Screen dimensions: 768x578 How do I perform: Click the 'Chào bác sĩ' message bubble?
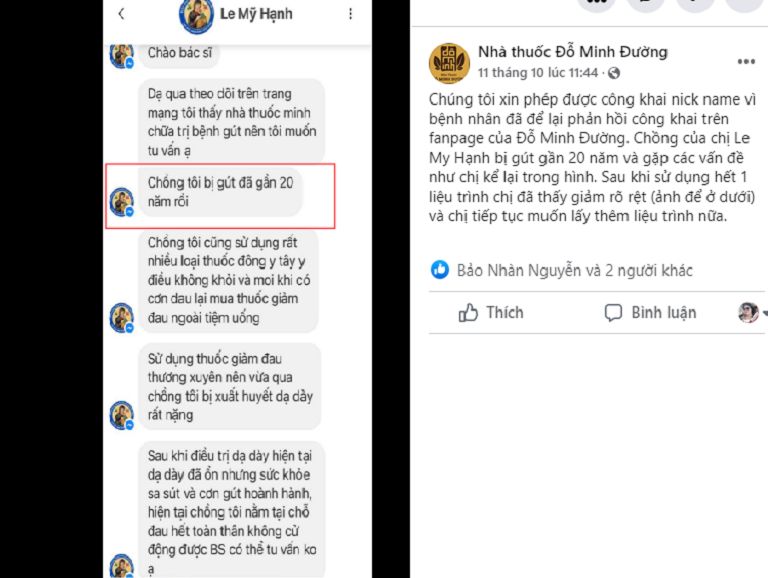coord(180,53)
